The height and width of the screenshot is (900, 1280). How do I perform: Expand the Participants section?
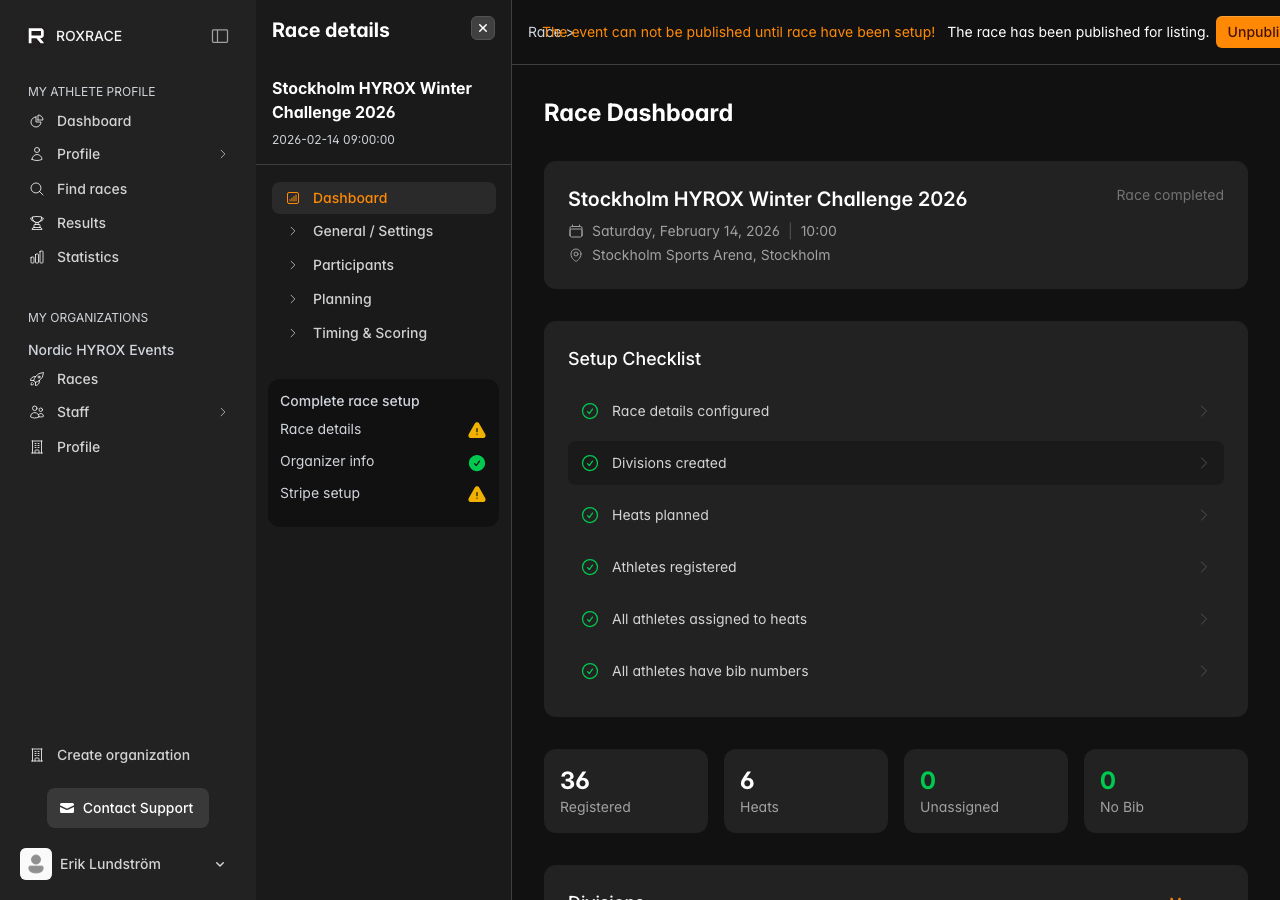[384, 265]
